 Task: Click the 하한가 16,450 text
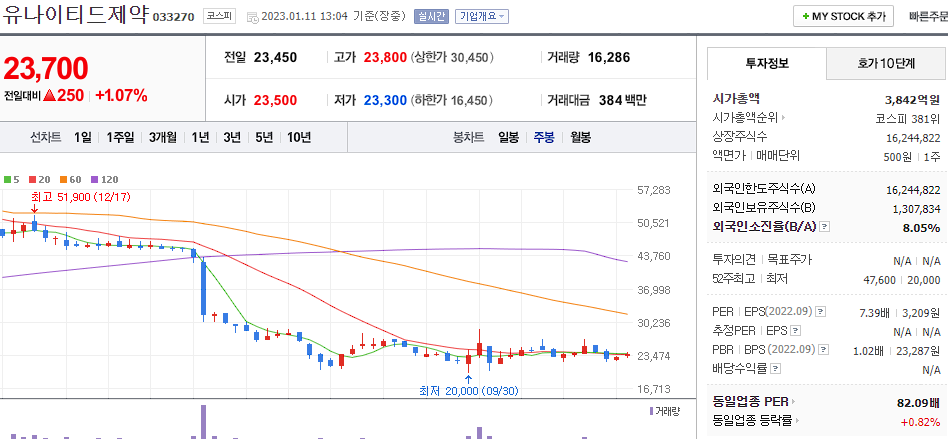(453, 100)
